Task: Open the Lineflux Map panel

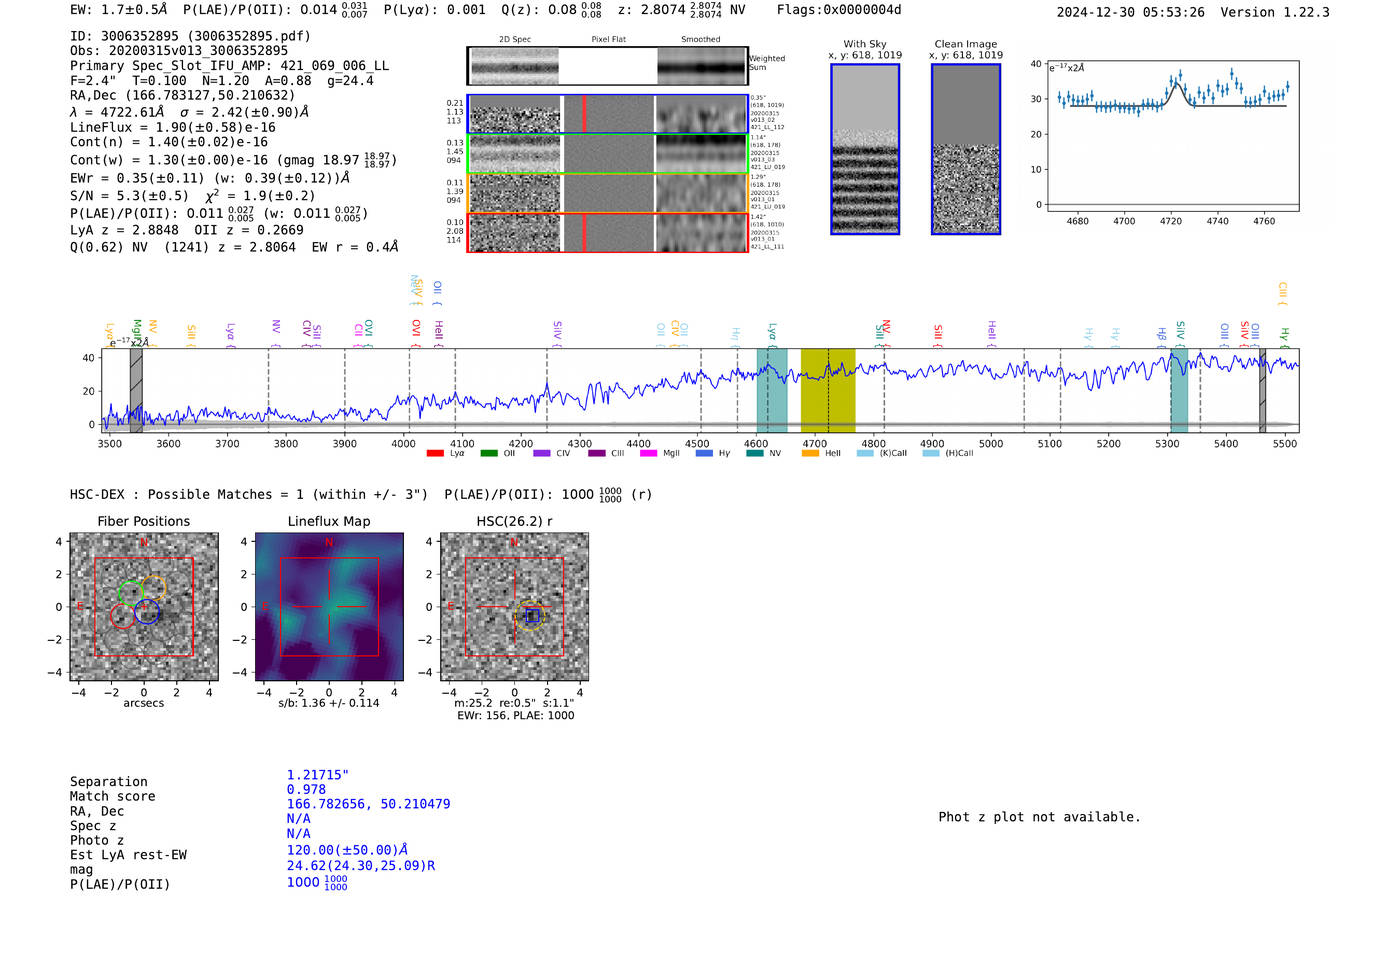Action: [329, 607]
